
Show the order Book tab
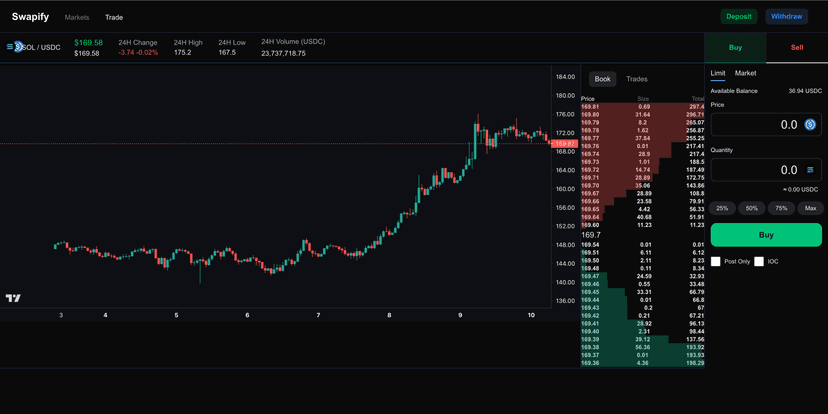602,79
